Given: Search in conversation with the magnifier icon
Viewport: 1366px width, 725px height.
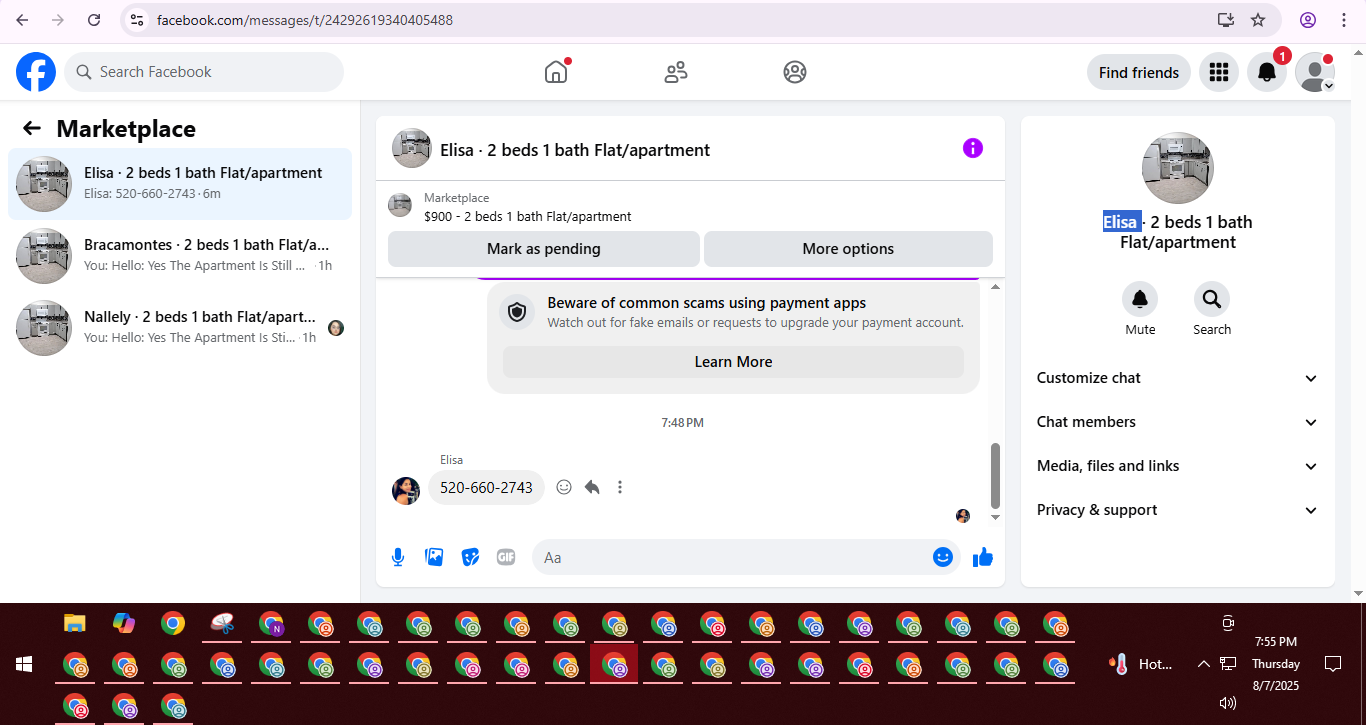Looking at the screenshot, I should (1212, 299).
